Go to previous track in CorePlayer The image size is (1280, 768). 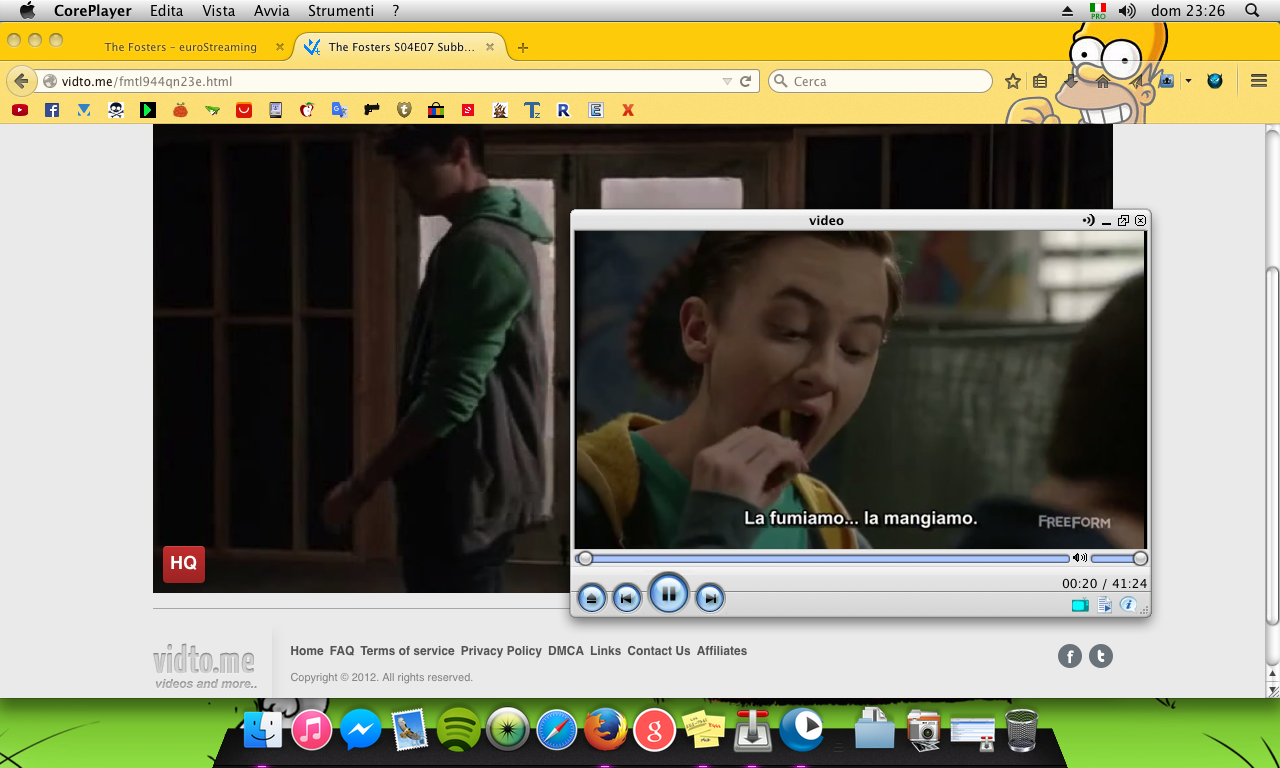pyautogui.click(x=627, y=599)
